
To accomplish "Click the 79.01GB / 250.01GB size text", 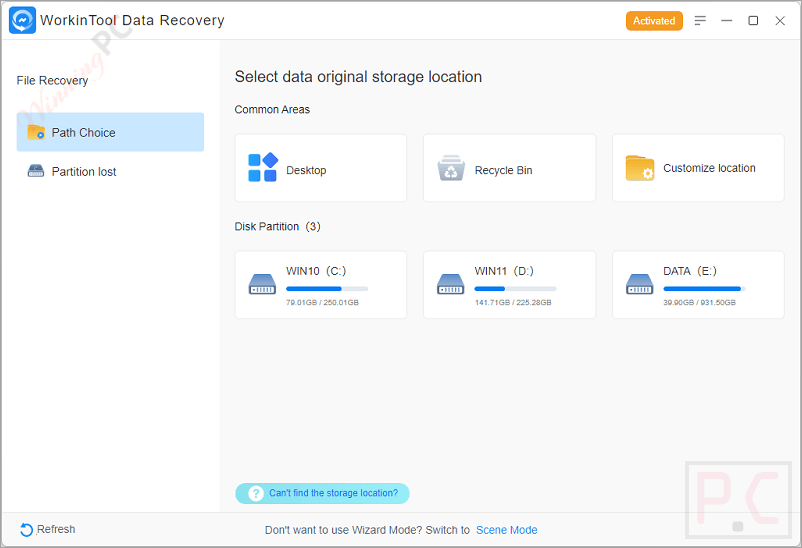I will (x=322, y=302).
